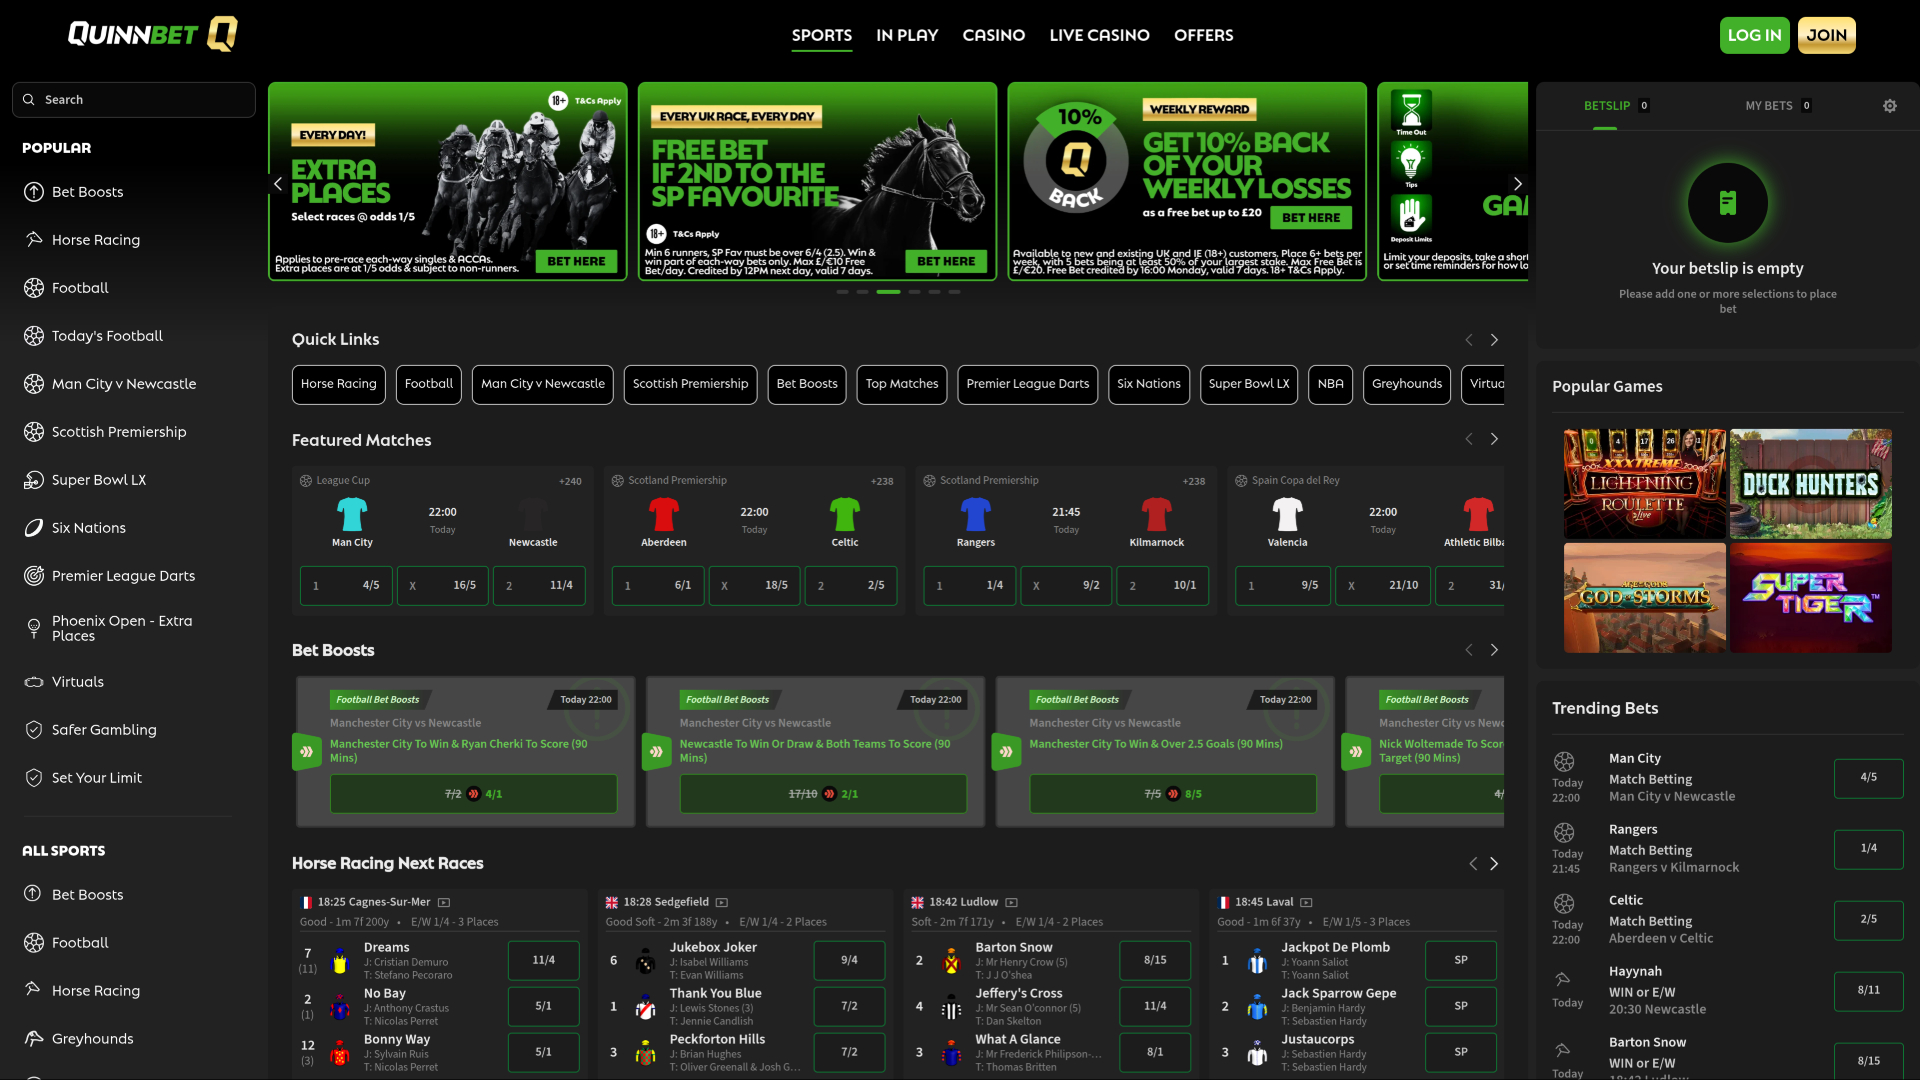Show more Featured Matches via the right arrow
The image size is (1920, 1080).
(x=1494, y=439)
